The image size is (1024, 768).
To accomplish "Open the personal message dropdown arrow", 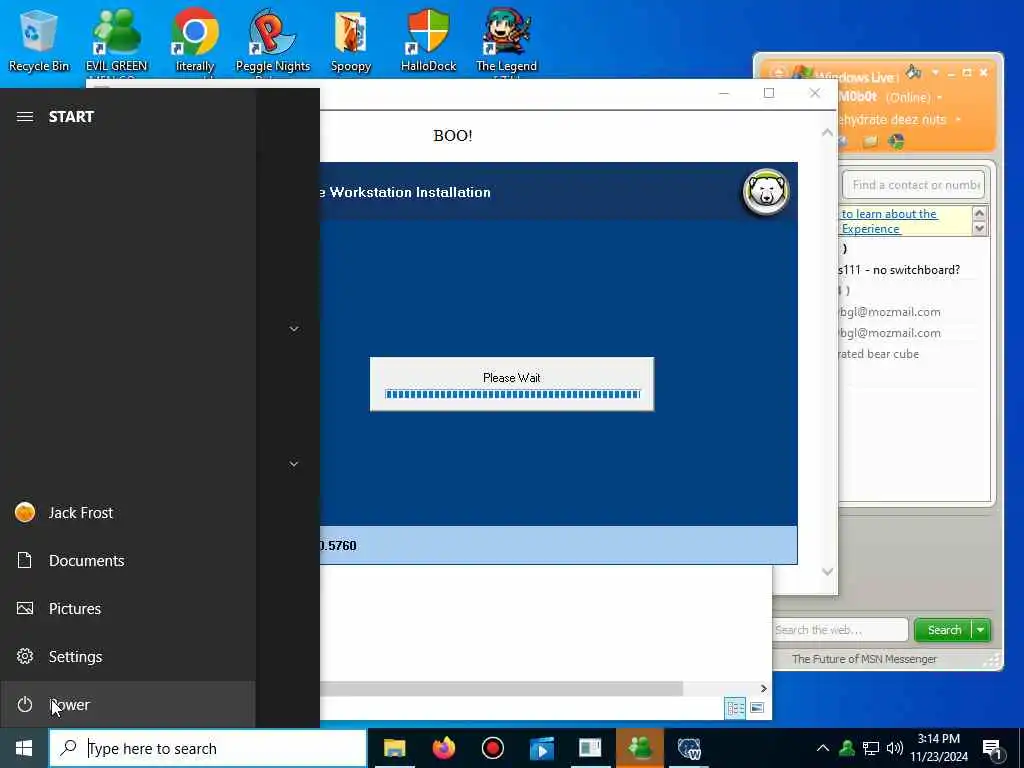I will tap(958, 120).
